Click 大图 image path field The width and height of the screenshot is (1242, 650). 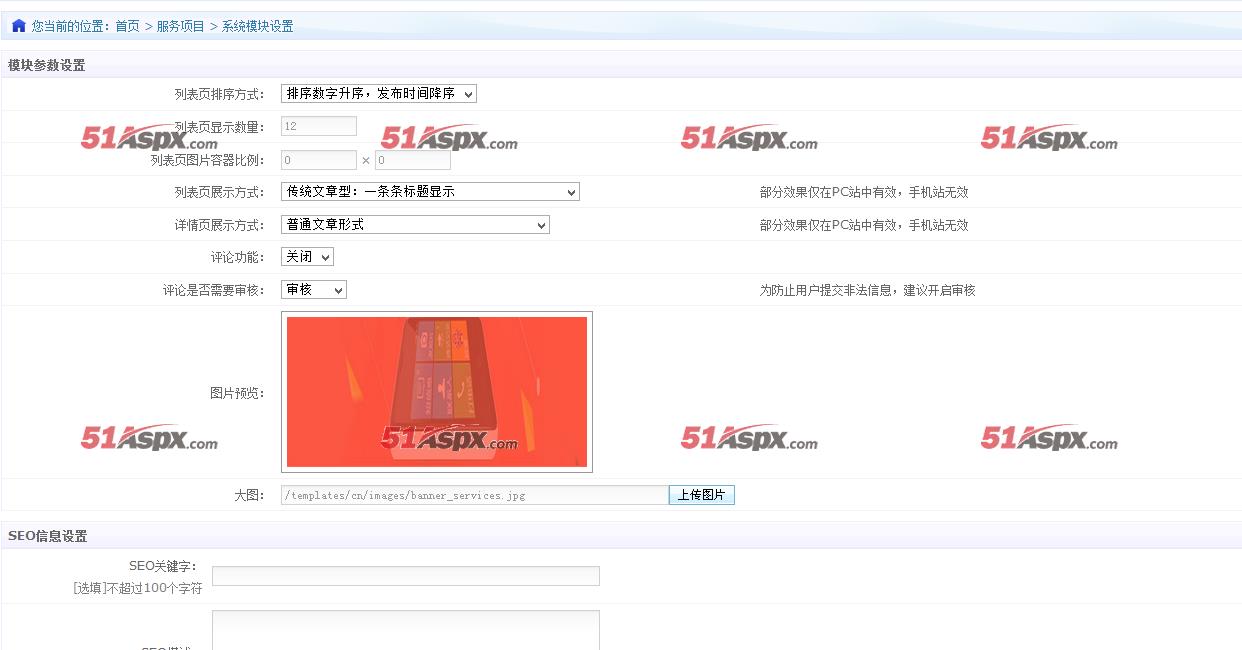475,495
